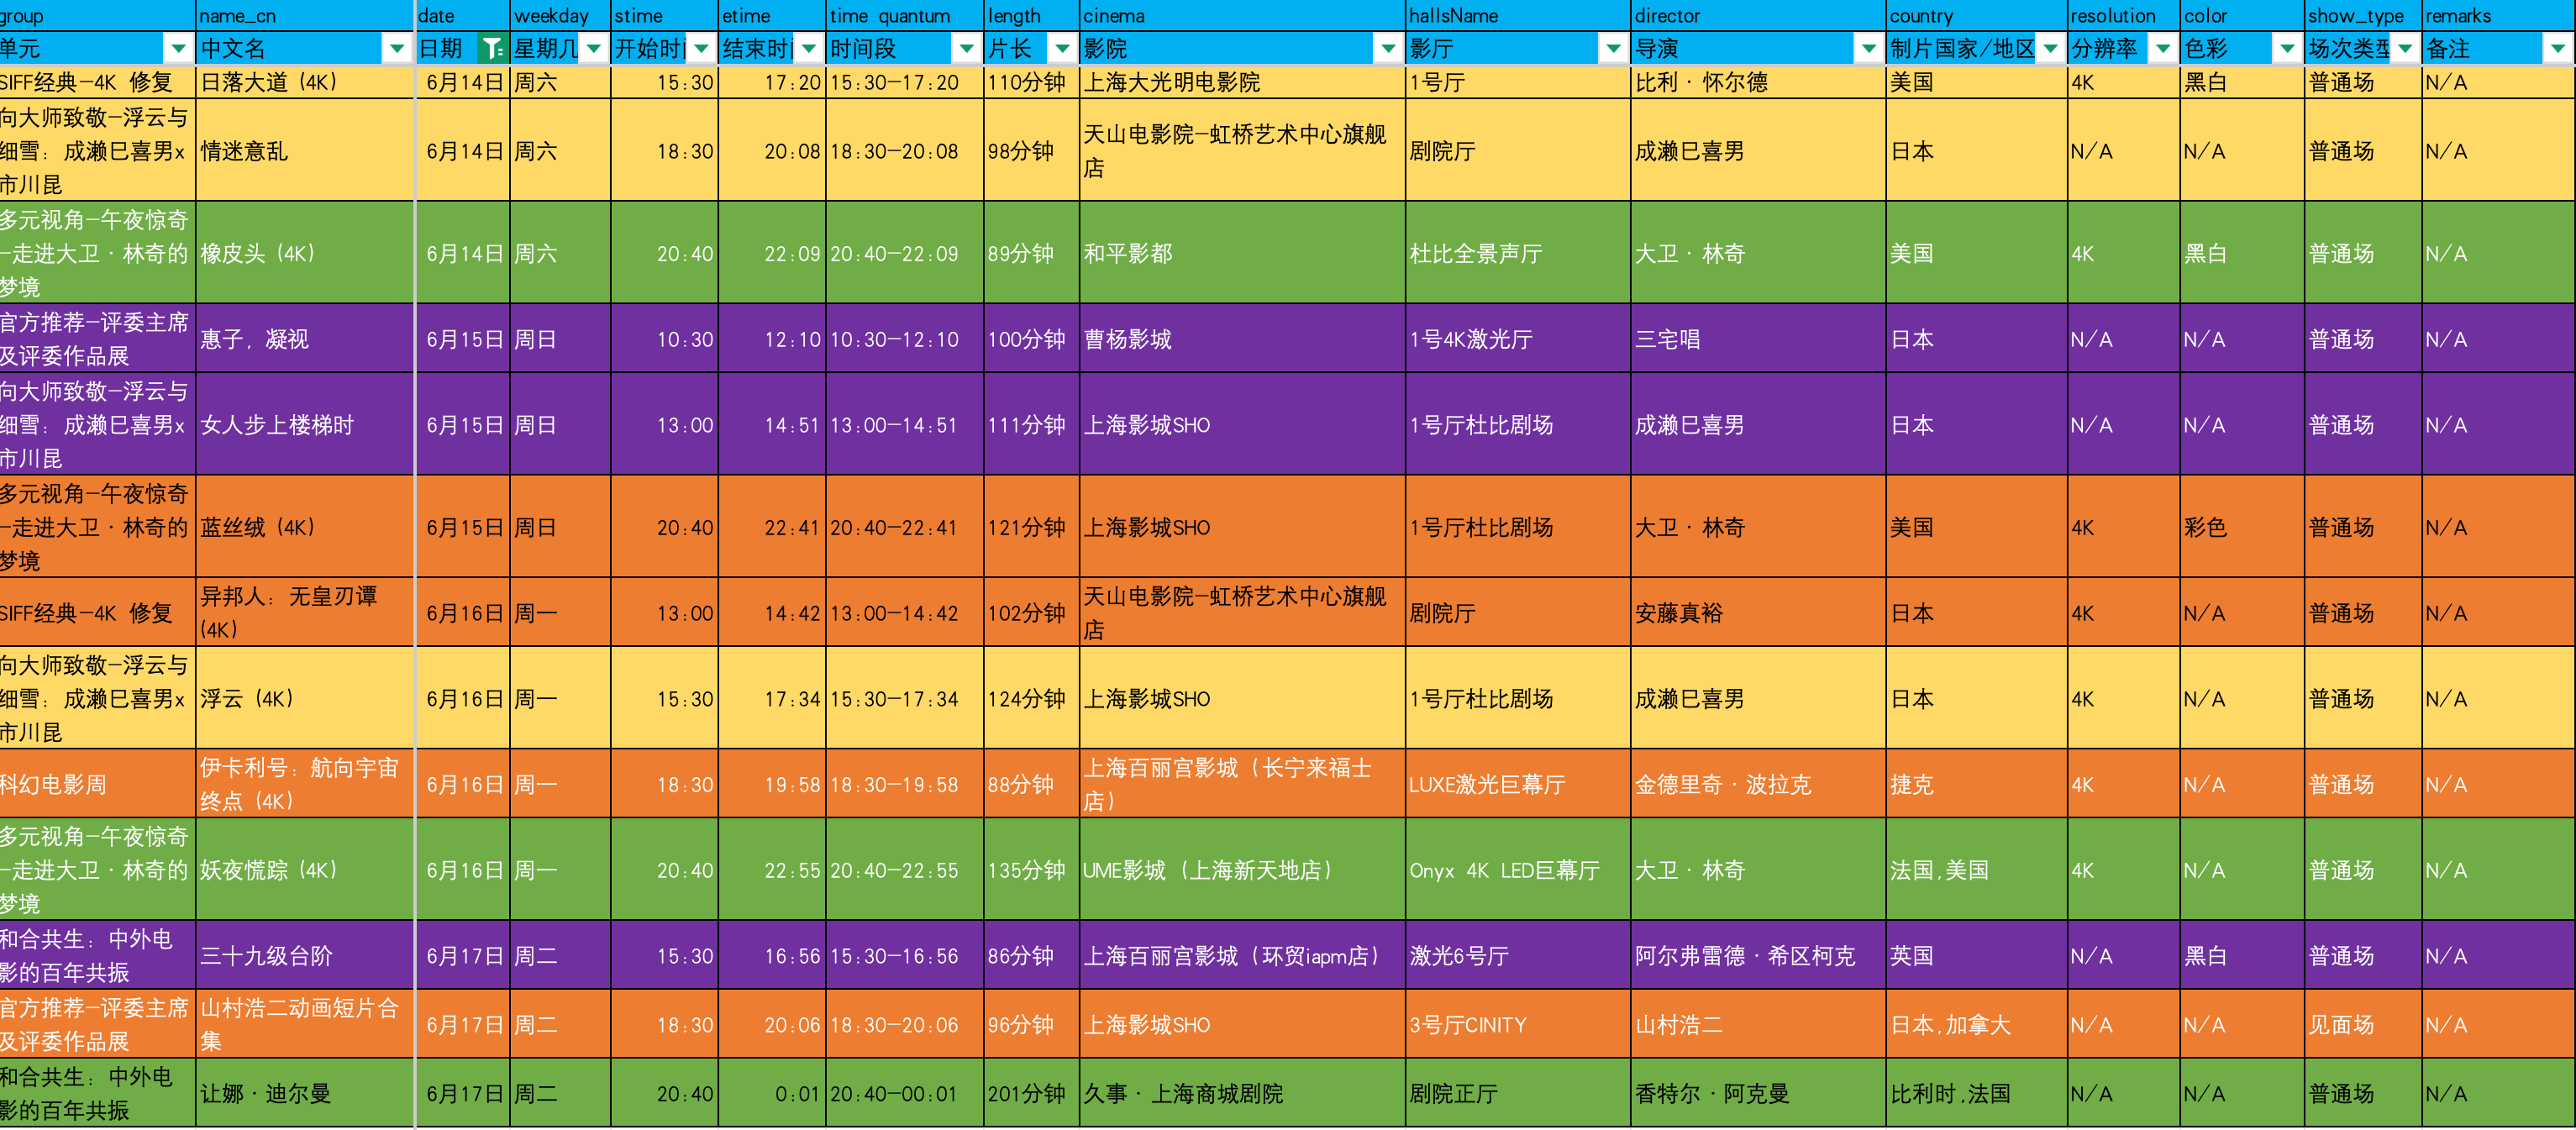This screenshot has height=1130, width=2576.
Task: Select the 'show_type' header cell
Action: [2362, 16]
